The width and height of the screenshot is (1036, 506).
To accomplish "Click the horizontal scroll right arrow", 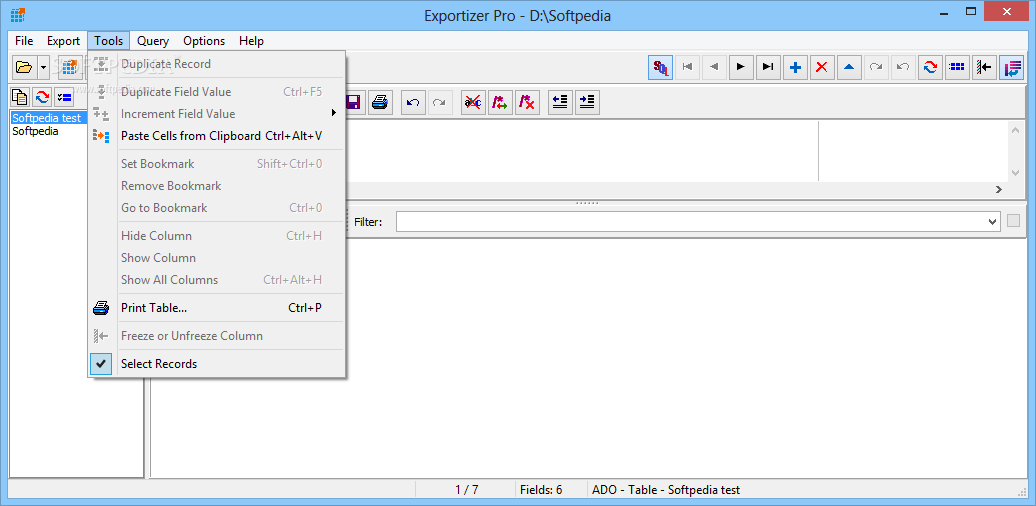I will coord(999,190).
